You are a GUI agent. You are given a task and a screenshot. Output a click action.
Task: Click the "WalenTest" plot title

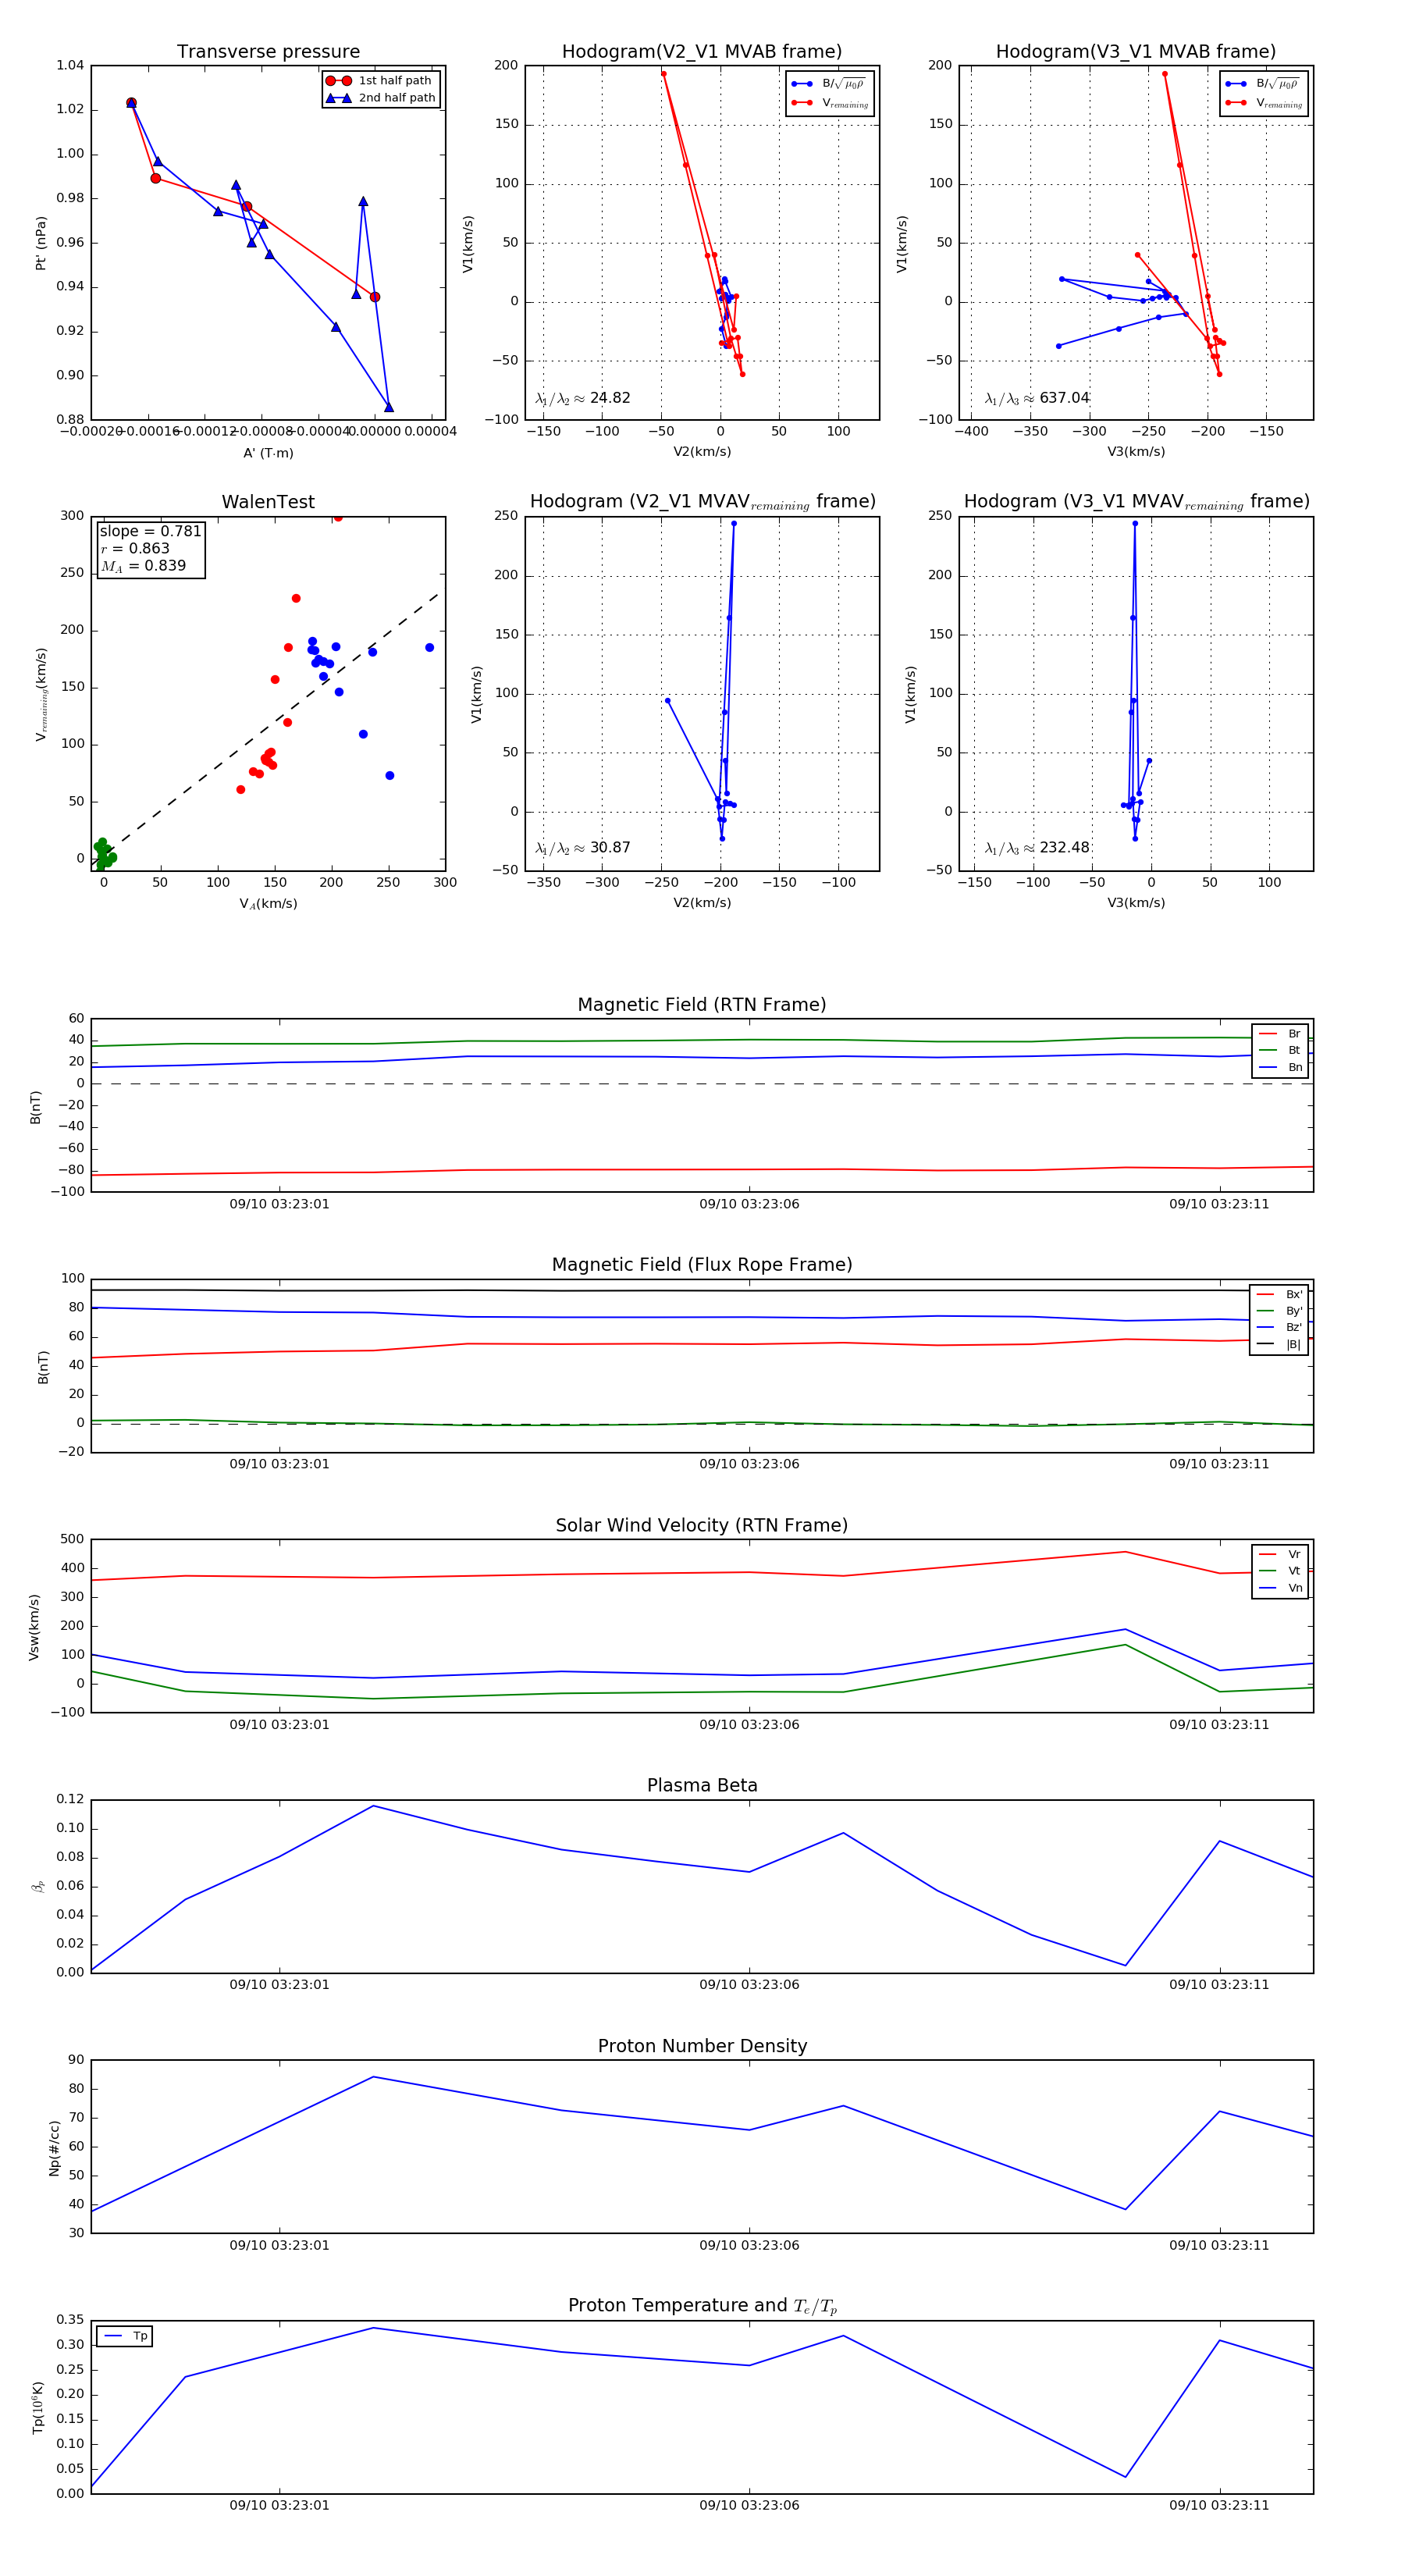click(268, 502)
